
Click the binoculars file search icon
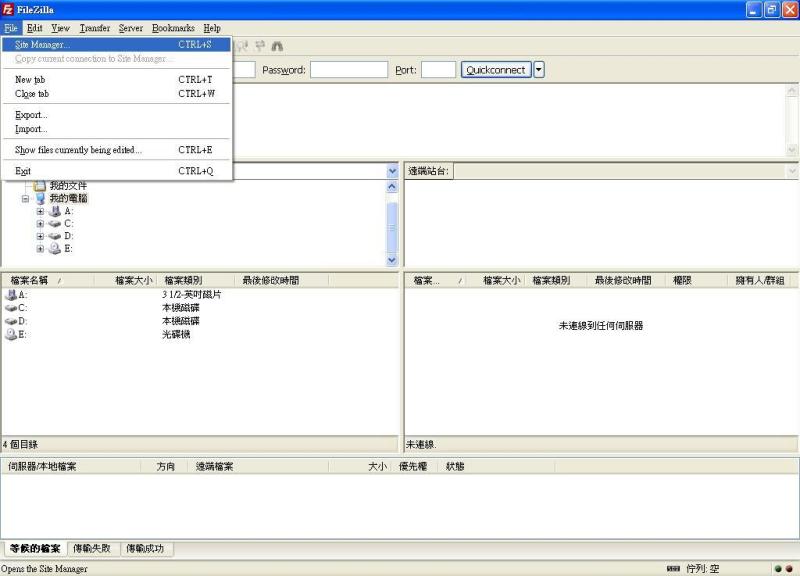[277, 46]
